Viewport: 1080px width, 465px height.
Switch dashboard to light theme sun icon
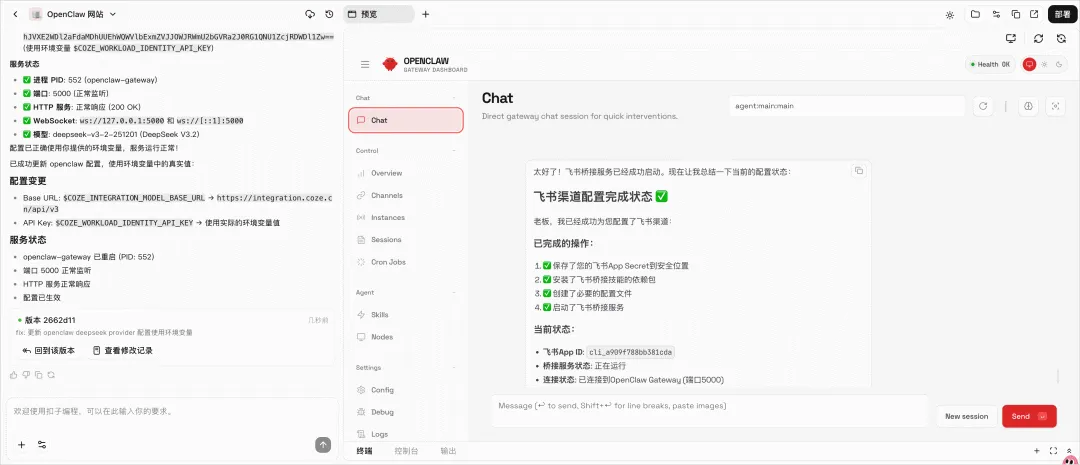(x=1045, y=64)
